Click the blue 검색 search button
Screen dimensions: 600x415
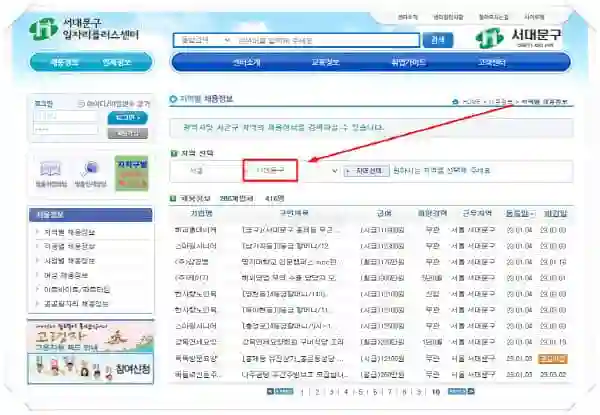click(438, 40)
